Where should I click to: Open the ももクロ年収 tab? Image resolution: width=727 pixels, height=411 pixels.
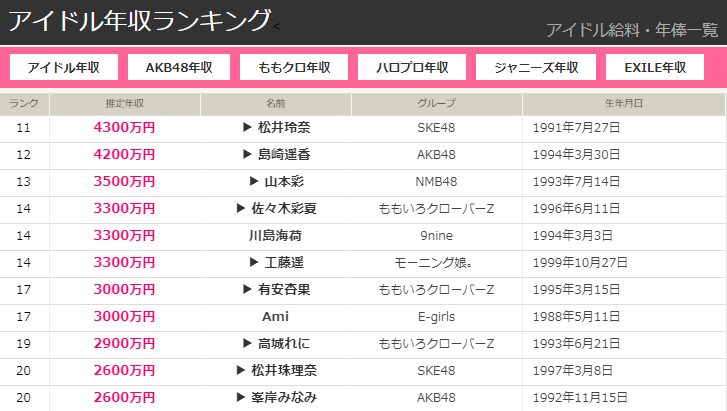click(x=294, y=67)
